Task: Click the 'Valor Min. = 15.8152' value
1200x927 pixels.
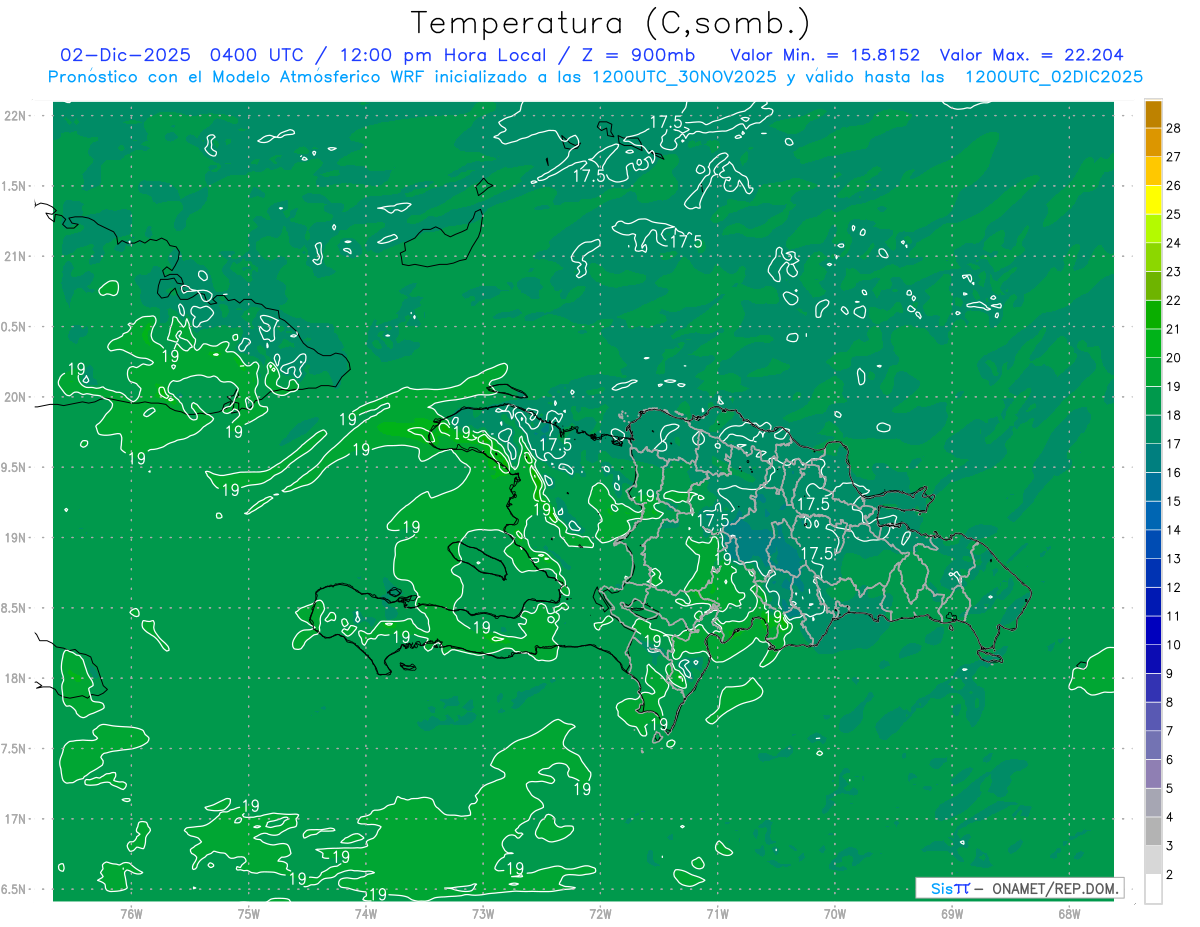Action: pyautogui.click(x=825, y=55)
